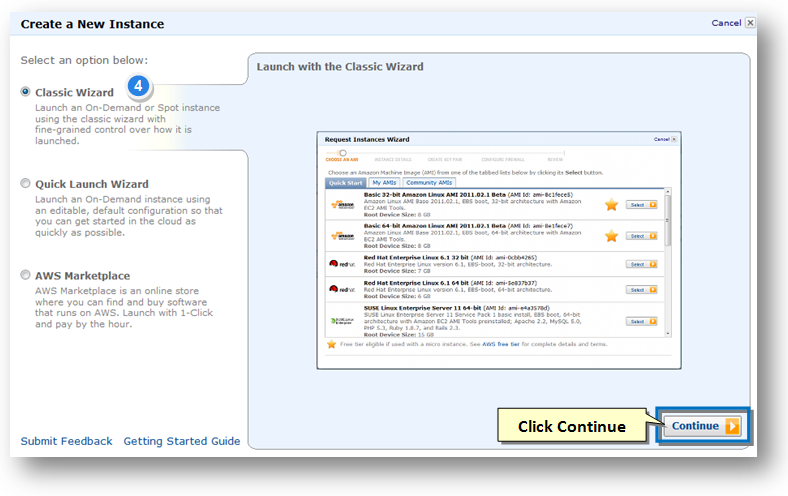Open the AWS free tier link in preview
The image size is (788, 496).
pos(501,344)
